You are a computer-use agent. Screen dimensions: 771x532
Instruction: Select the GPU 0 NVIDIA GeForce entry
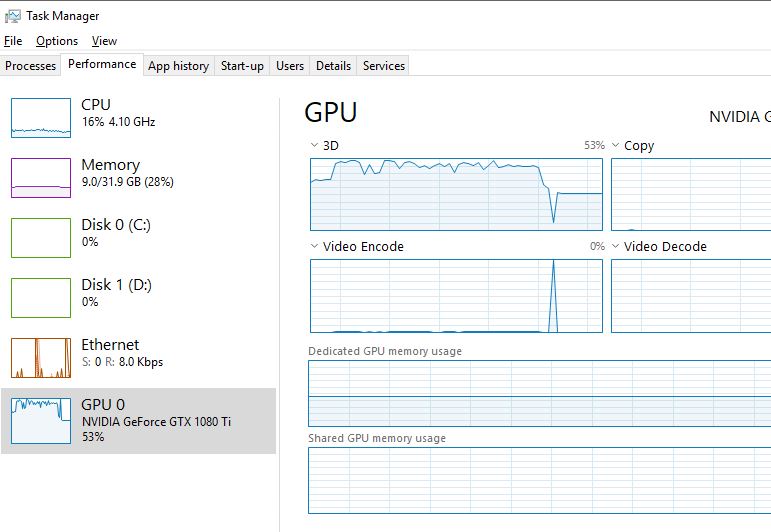click(x=139, y=421)
